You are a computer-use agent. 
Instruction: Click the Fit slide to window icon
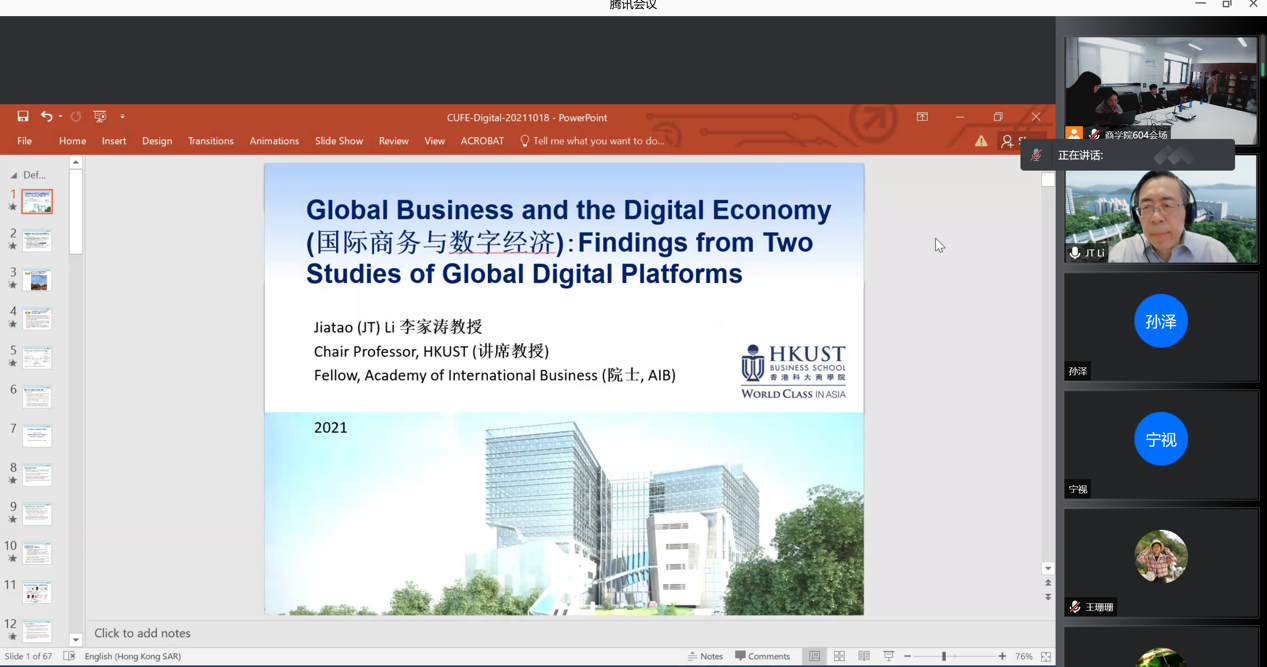coord(1046,655)
